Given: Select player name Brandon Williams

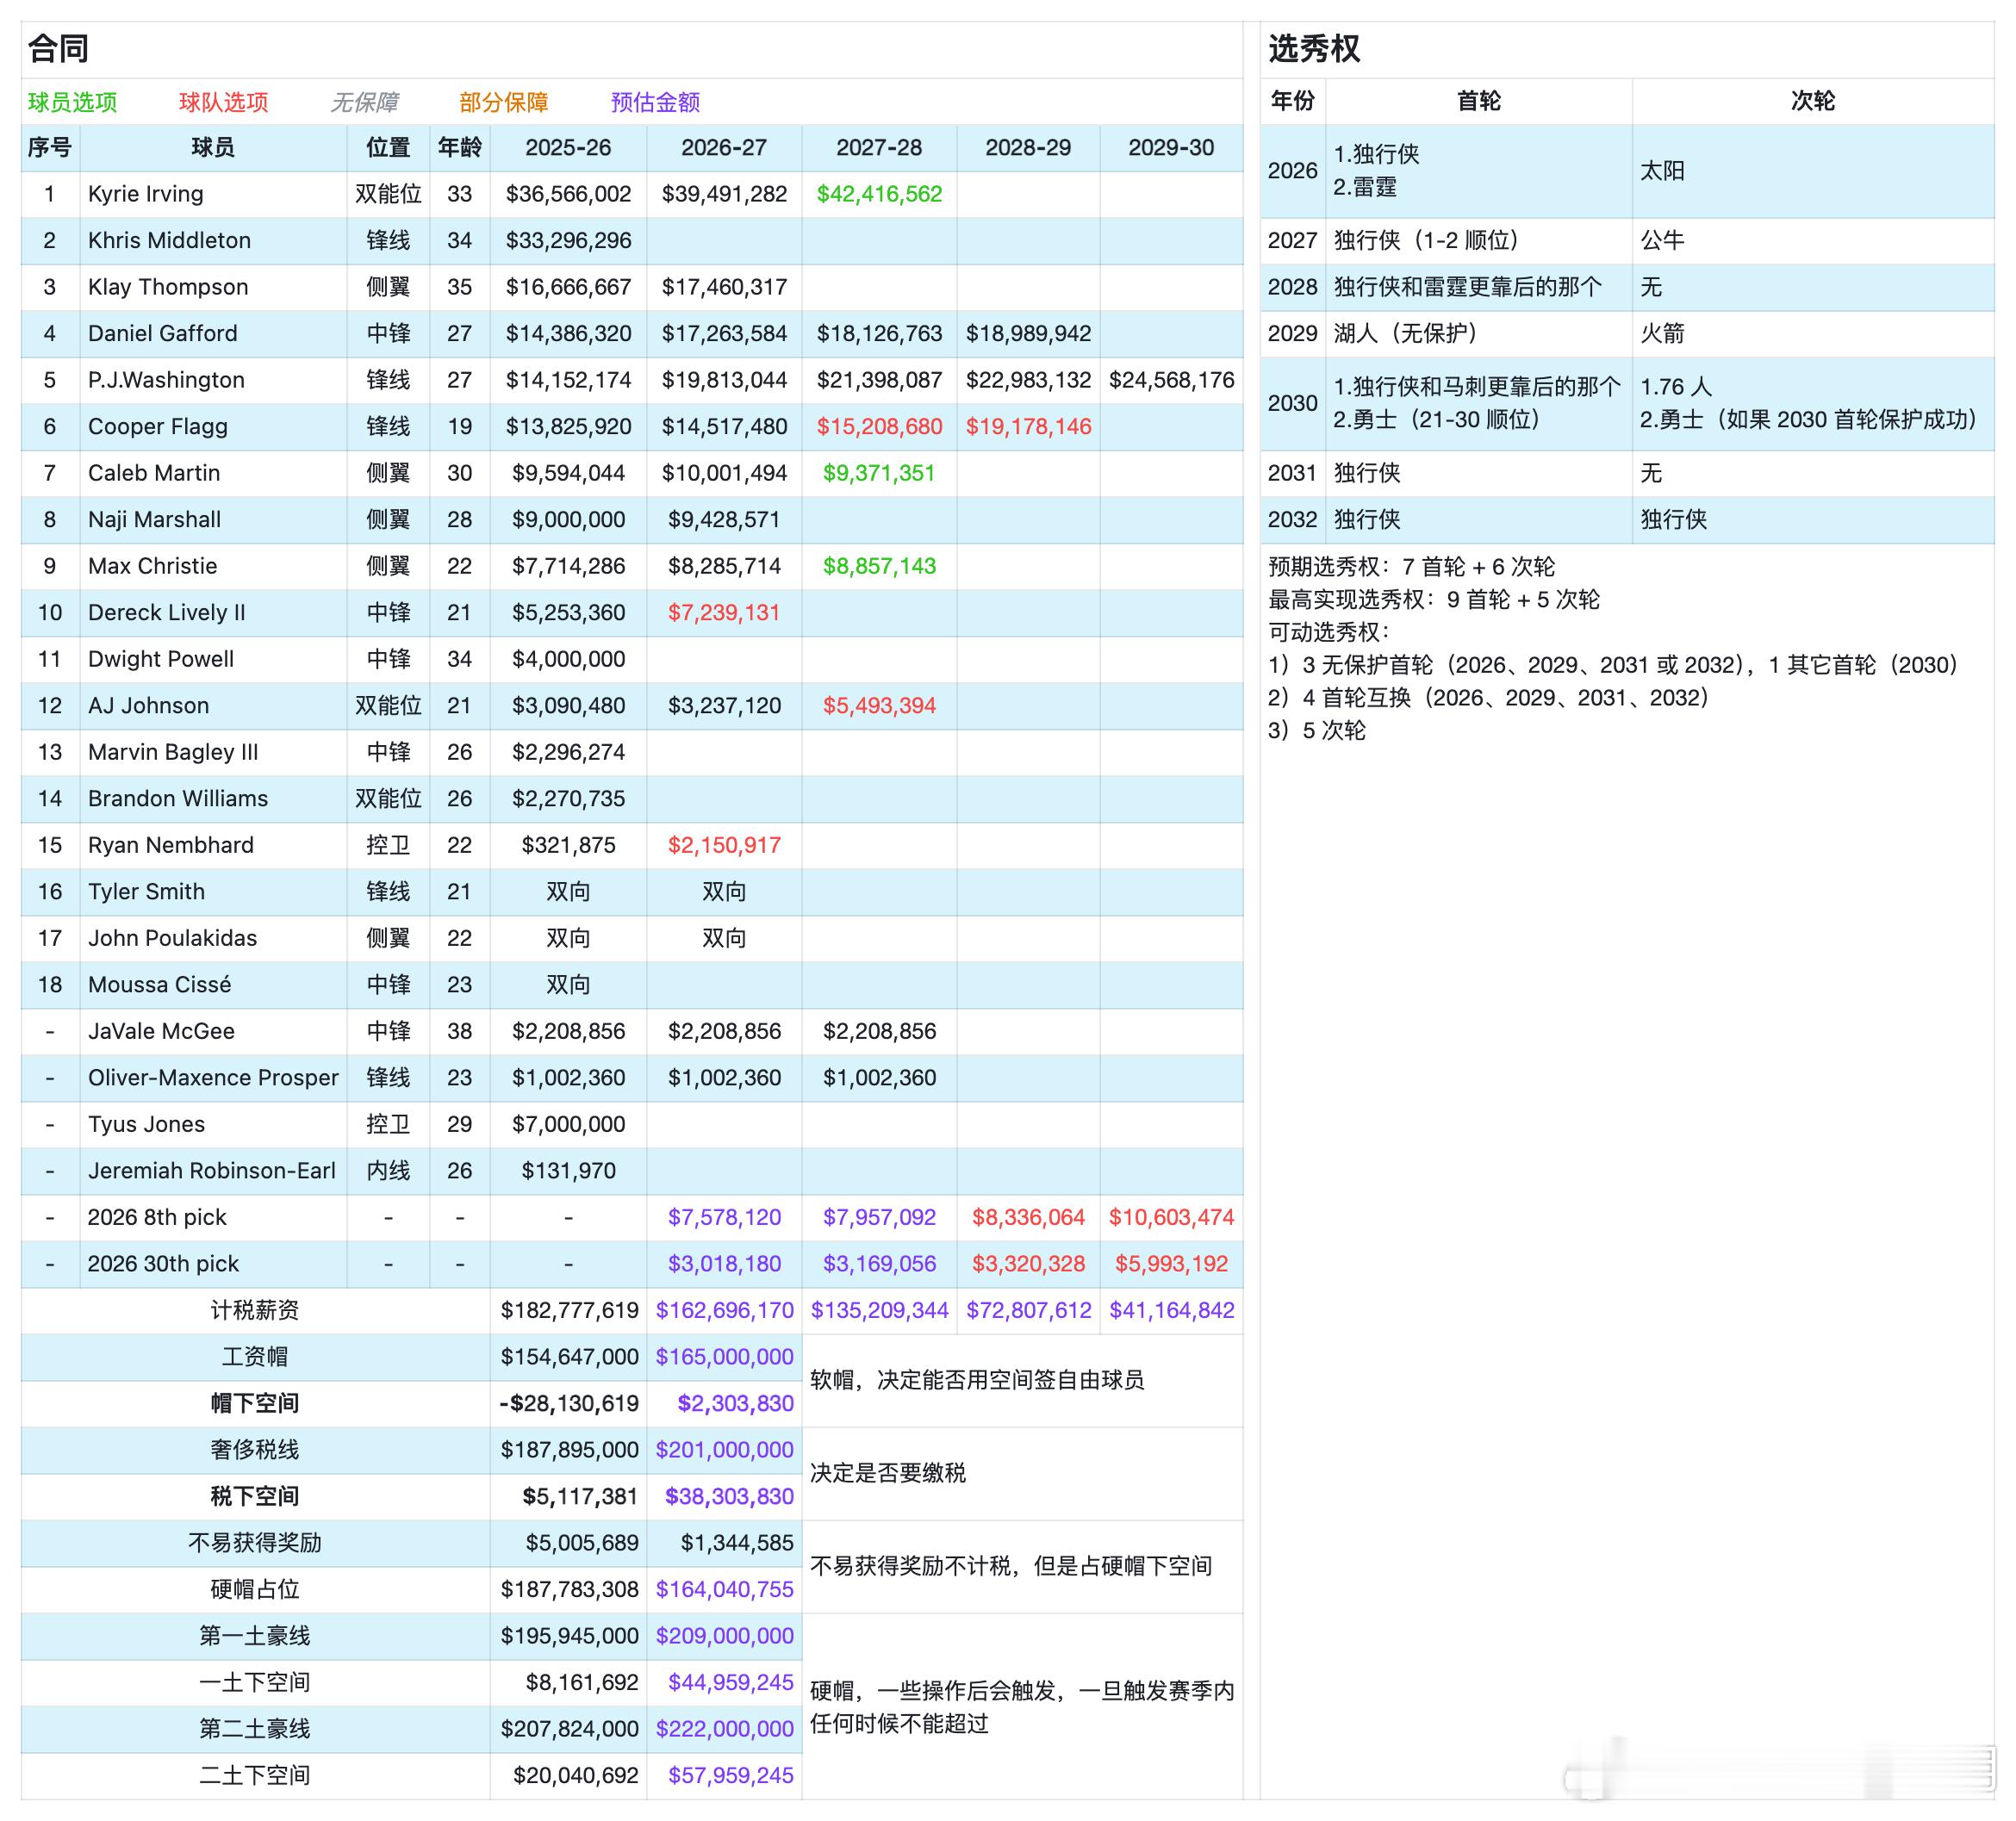Looking at the screenshot, I should click(178, 799).
